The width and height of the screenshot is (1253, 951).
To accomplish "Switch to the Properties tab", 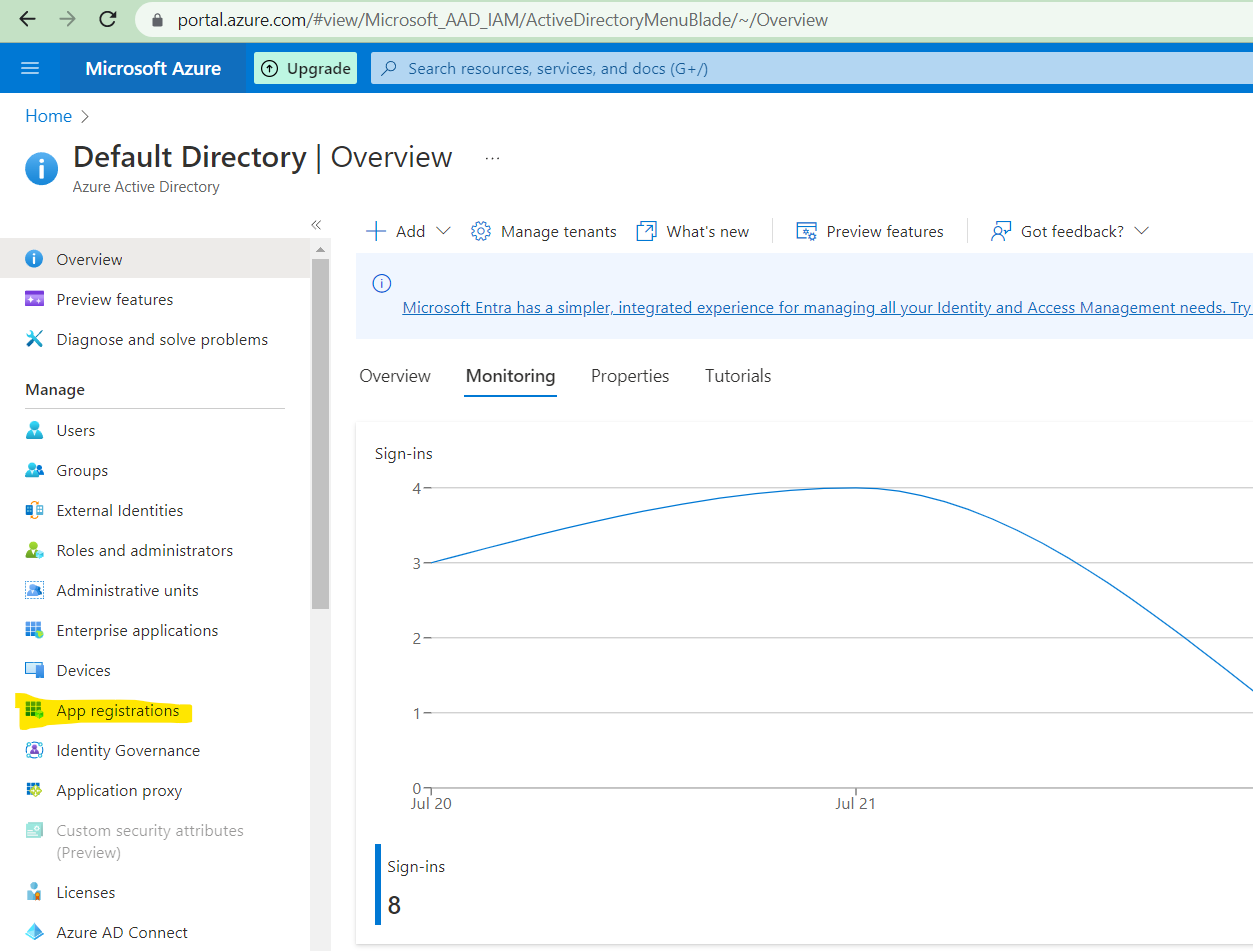I will coord(630,376).
